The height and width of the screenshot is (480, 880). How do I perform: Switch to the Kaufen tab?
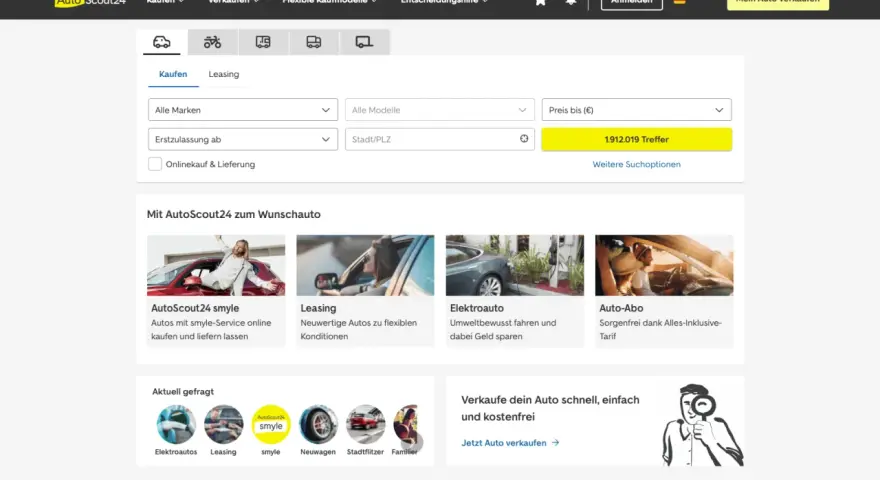click(x=173, y=74)
